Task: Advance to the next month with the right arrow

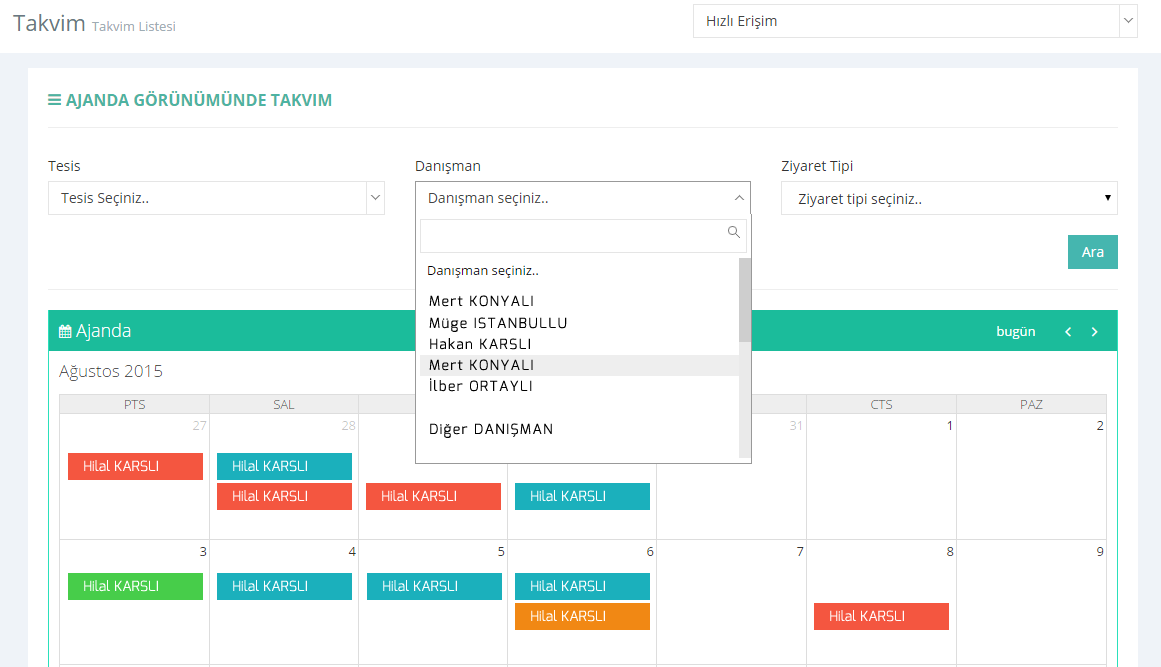Action: pyautogui.click(x=1095, y=332)
